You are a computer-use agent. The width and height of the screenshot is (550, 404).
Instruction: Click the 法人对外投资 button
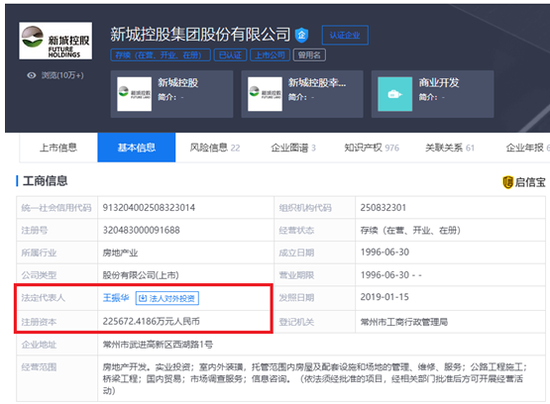pyautogui.click(x=167, y=298)
